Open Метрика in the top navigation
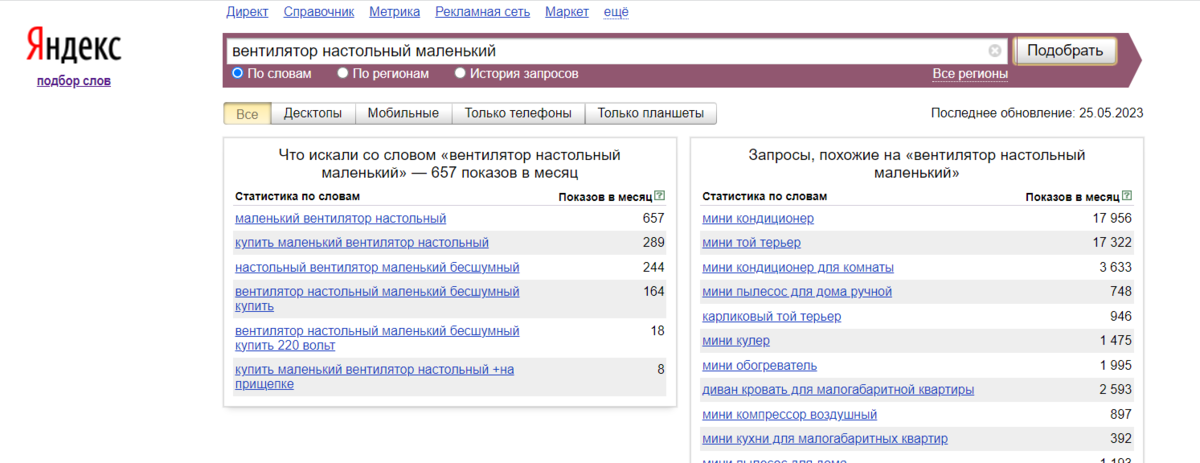Viewport: 1200px width, 463px height. 394,12
